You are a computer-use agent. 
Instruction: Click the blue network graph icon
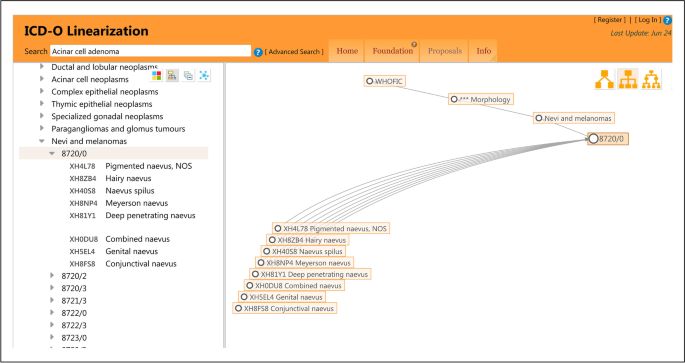pyautogui.click(x=204, y=76)
